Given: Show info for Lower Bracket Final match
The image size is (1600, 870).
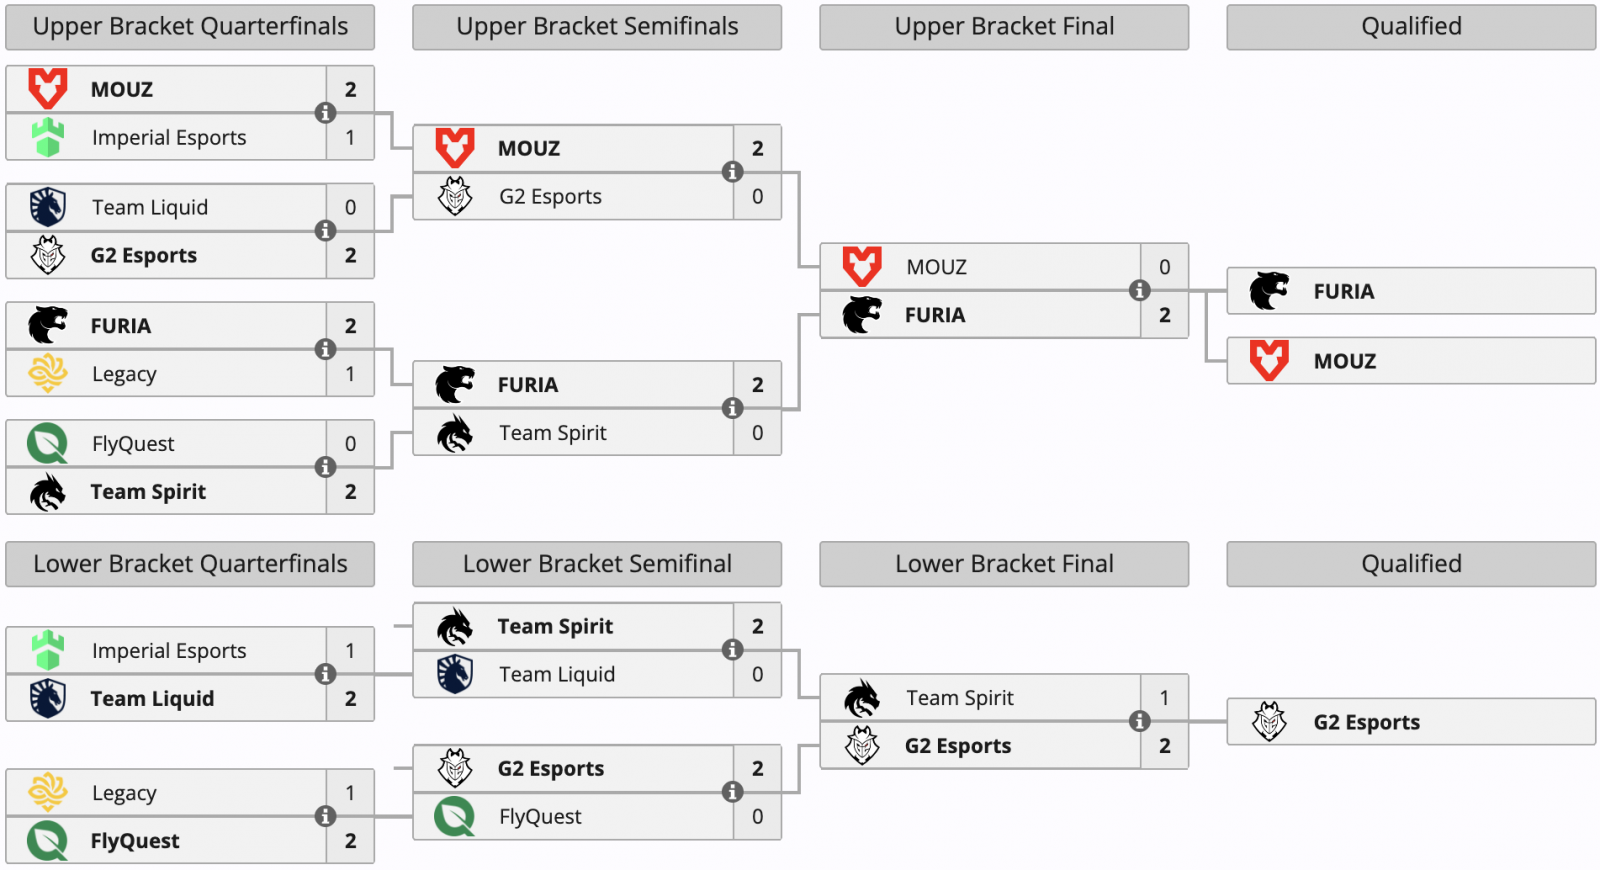Looking at the screenshot, I should (1139, 721).
